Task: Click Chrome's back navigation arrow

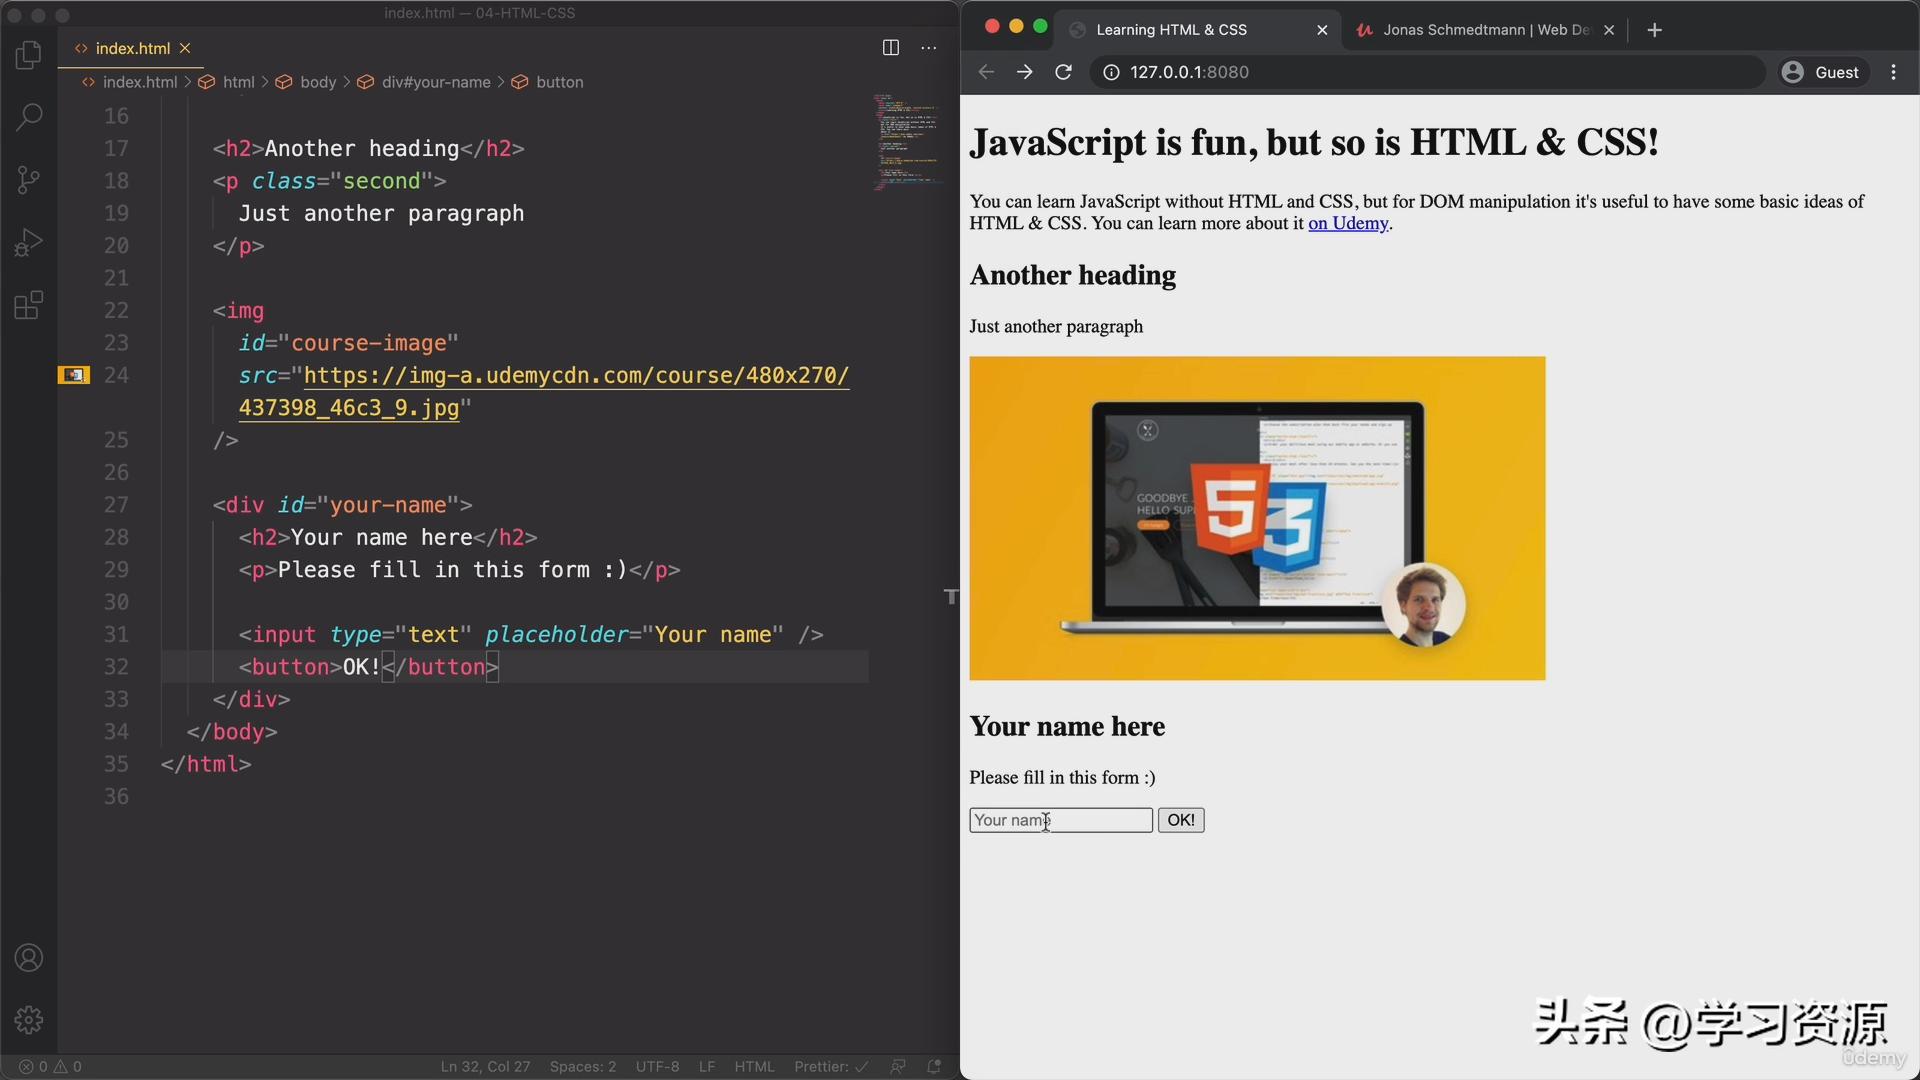Action: tap(987, 71)
